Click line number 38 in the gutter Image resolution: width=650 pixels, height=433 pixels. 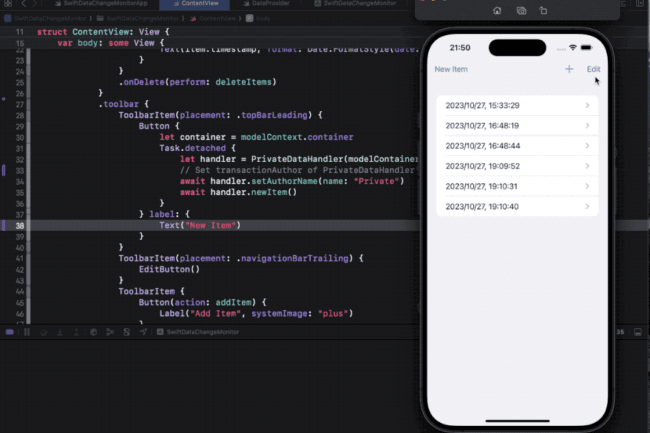21,226
